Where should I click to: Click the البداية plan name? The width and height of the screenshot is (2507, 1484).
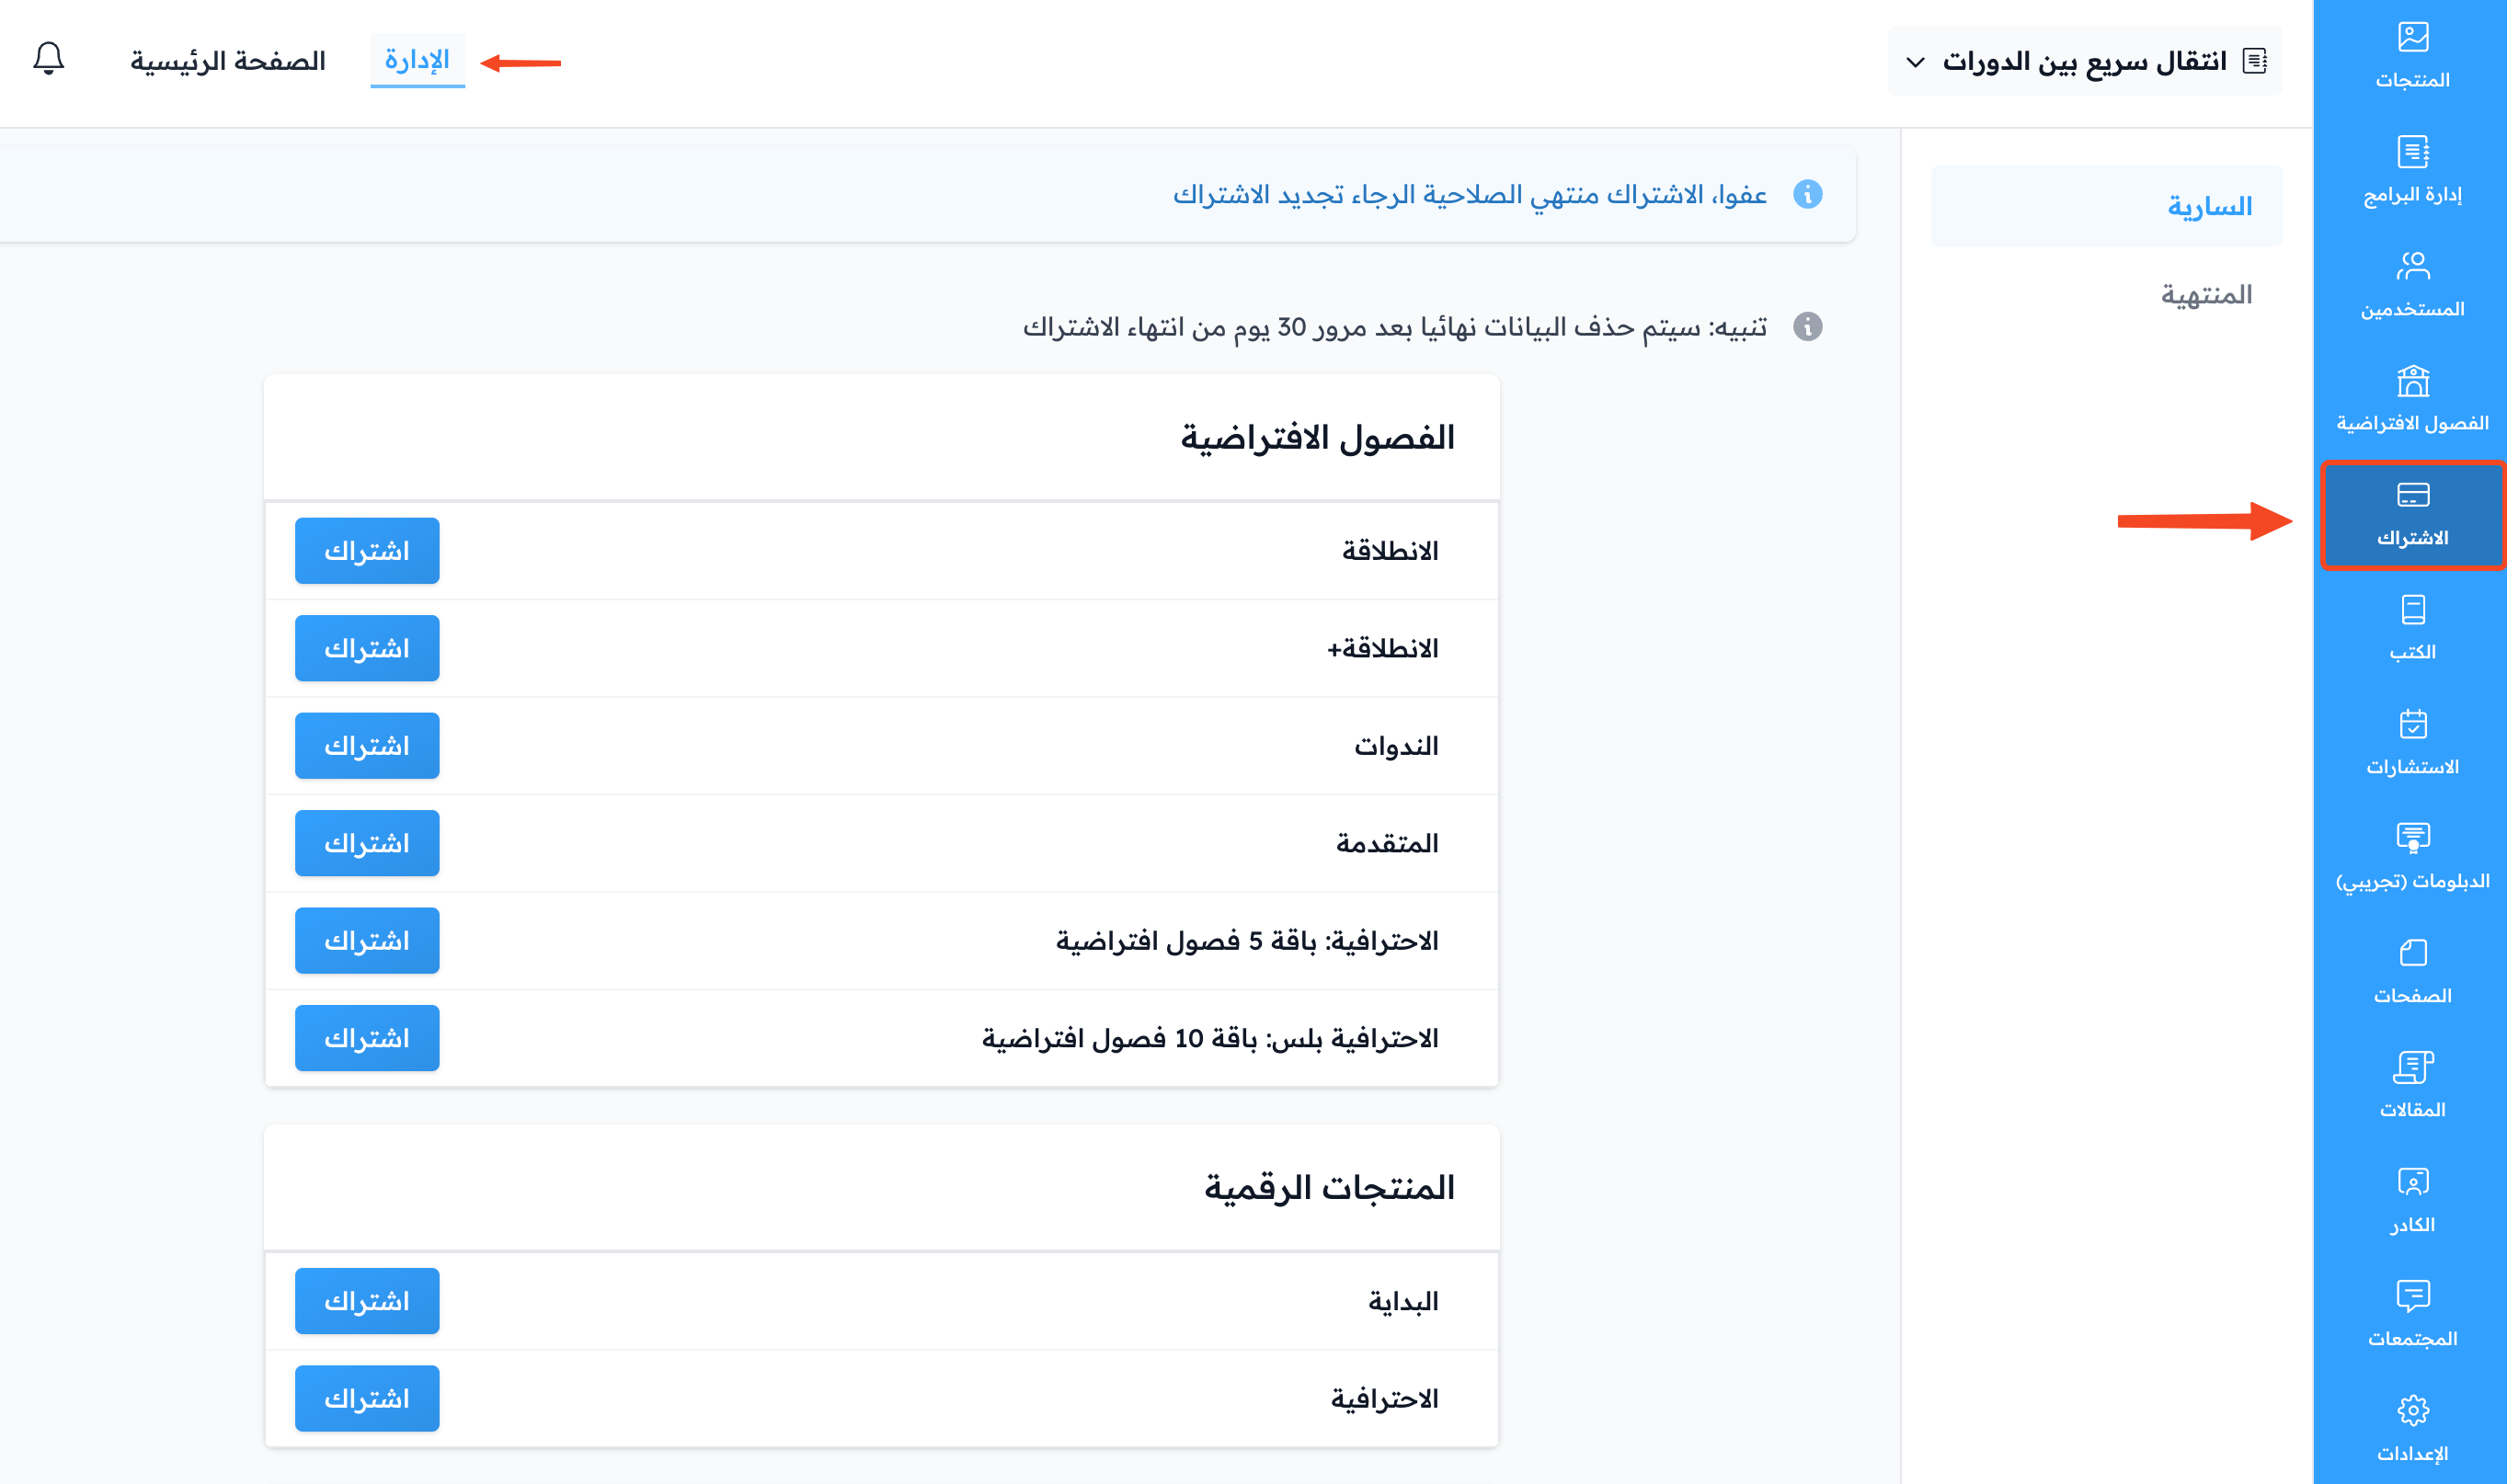pos(1403,1301)
